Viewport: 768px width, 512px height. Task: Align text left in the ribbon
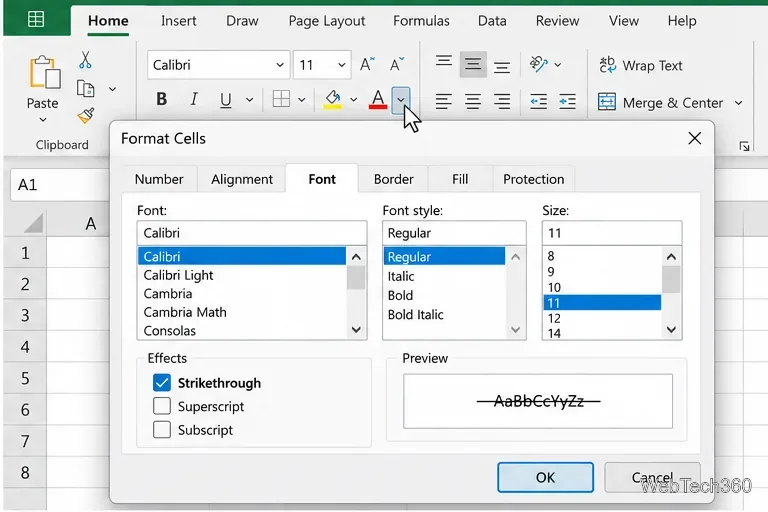(444, 101)
